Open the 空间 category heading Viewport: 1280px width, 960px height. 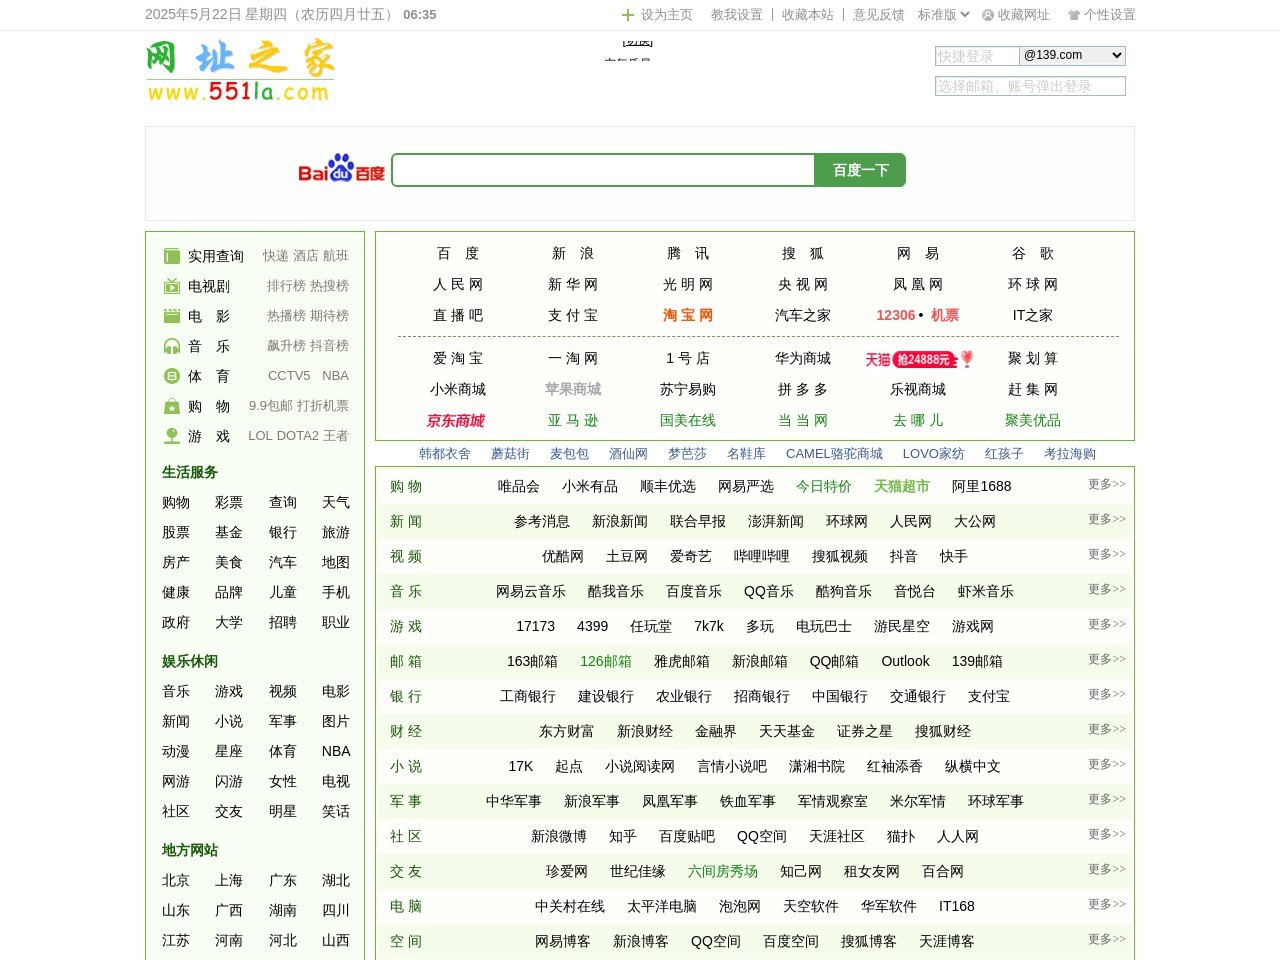(406, 941)
